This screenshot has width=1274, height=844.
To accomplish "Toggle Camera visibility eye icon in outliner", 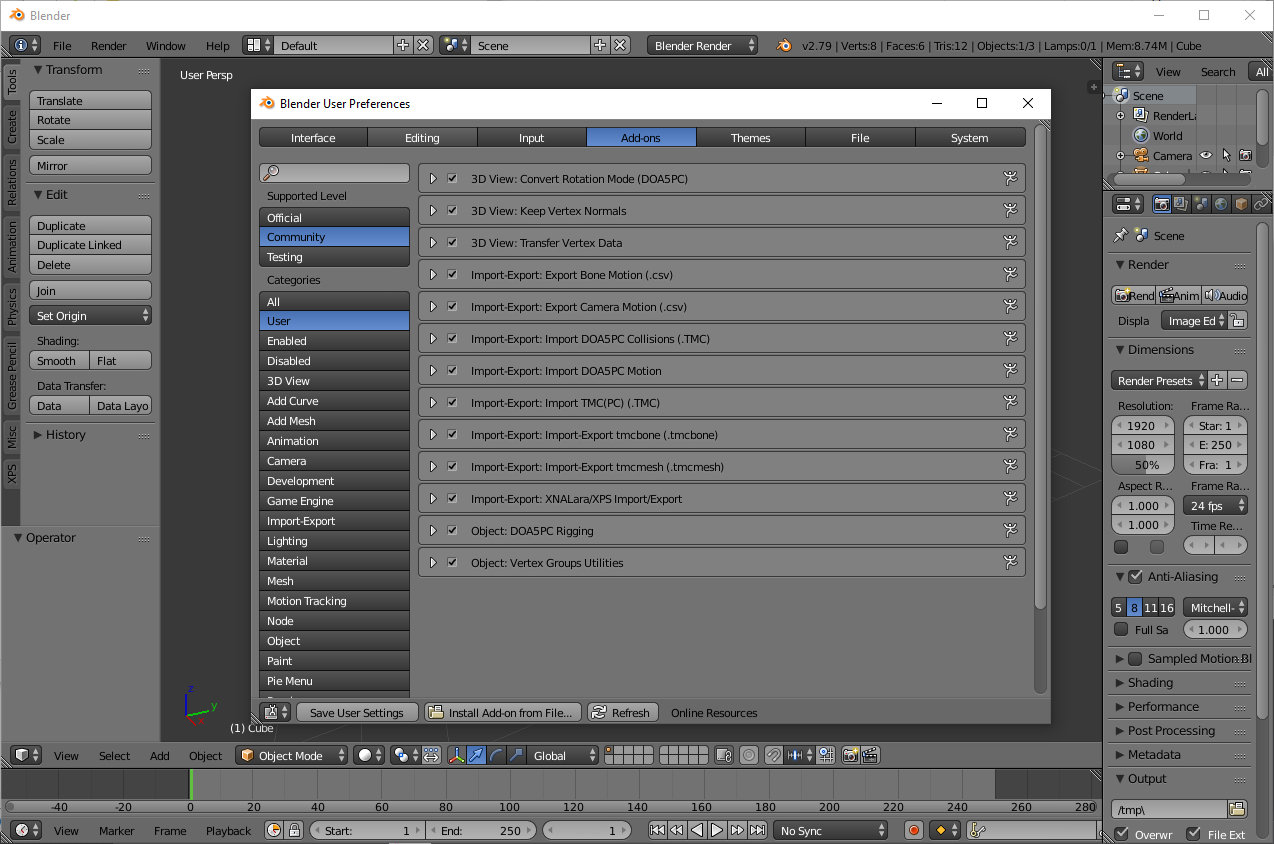I will [x=1206, y=155].
